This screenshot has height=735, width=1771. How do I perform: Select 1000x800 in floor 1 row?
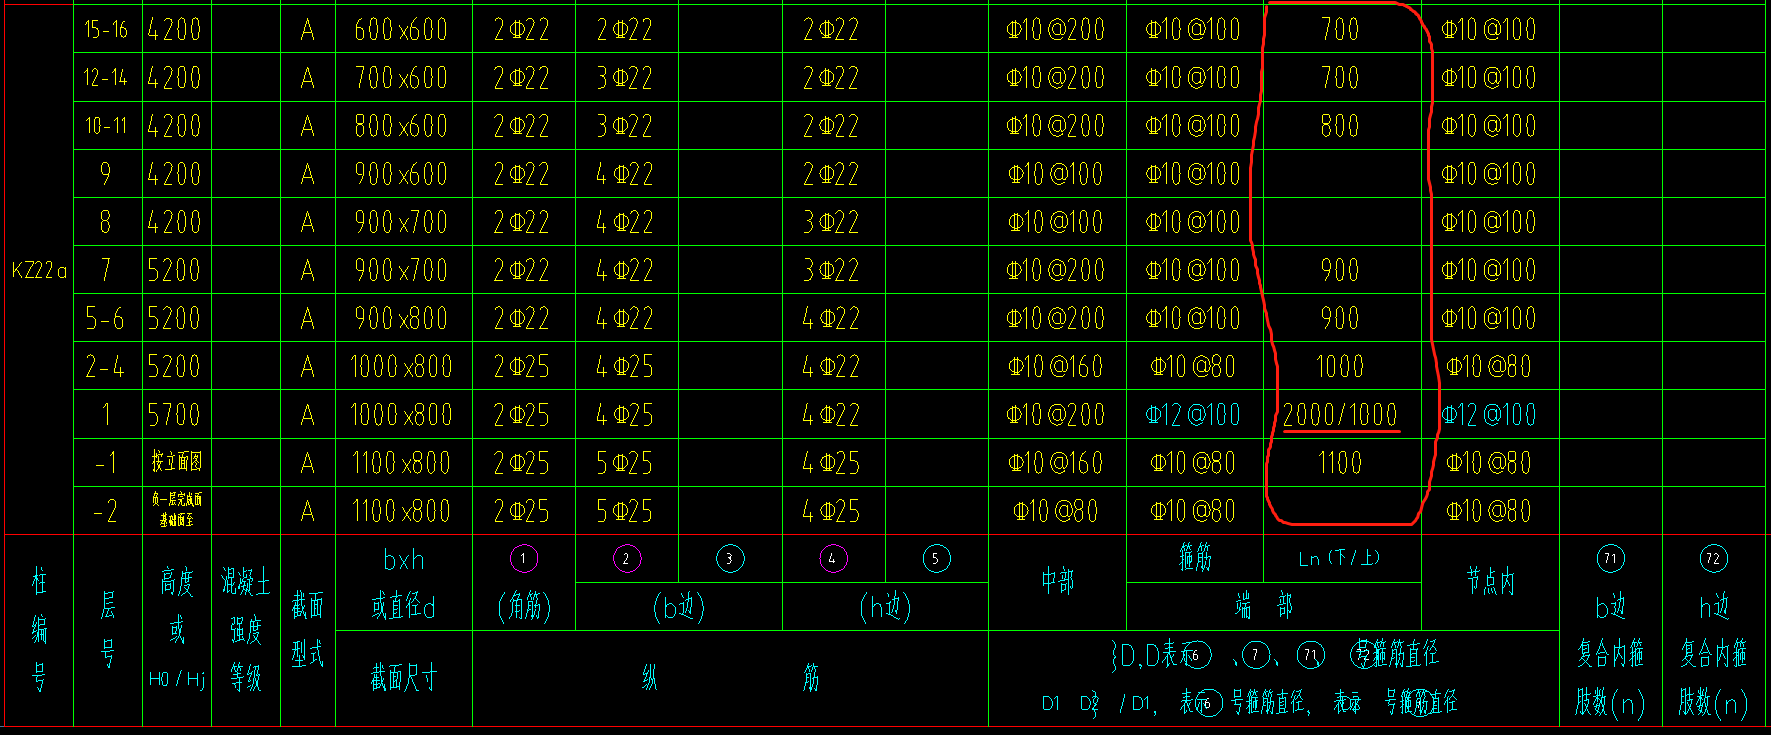tap(401, 415)
